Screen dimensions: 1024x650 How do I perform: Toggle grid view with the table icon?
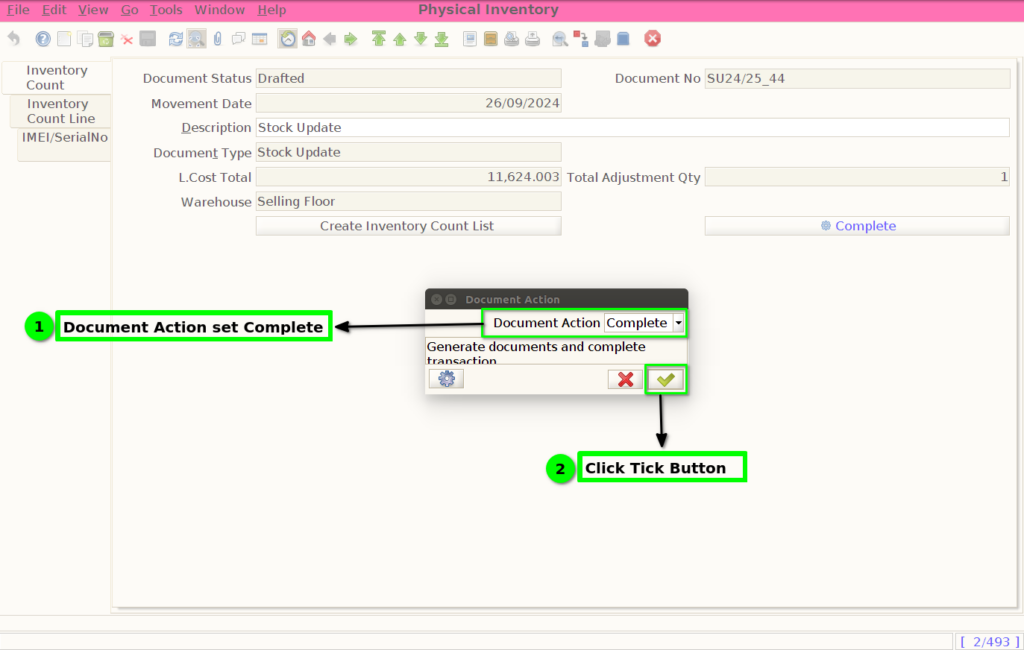click(259, 39)
